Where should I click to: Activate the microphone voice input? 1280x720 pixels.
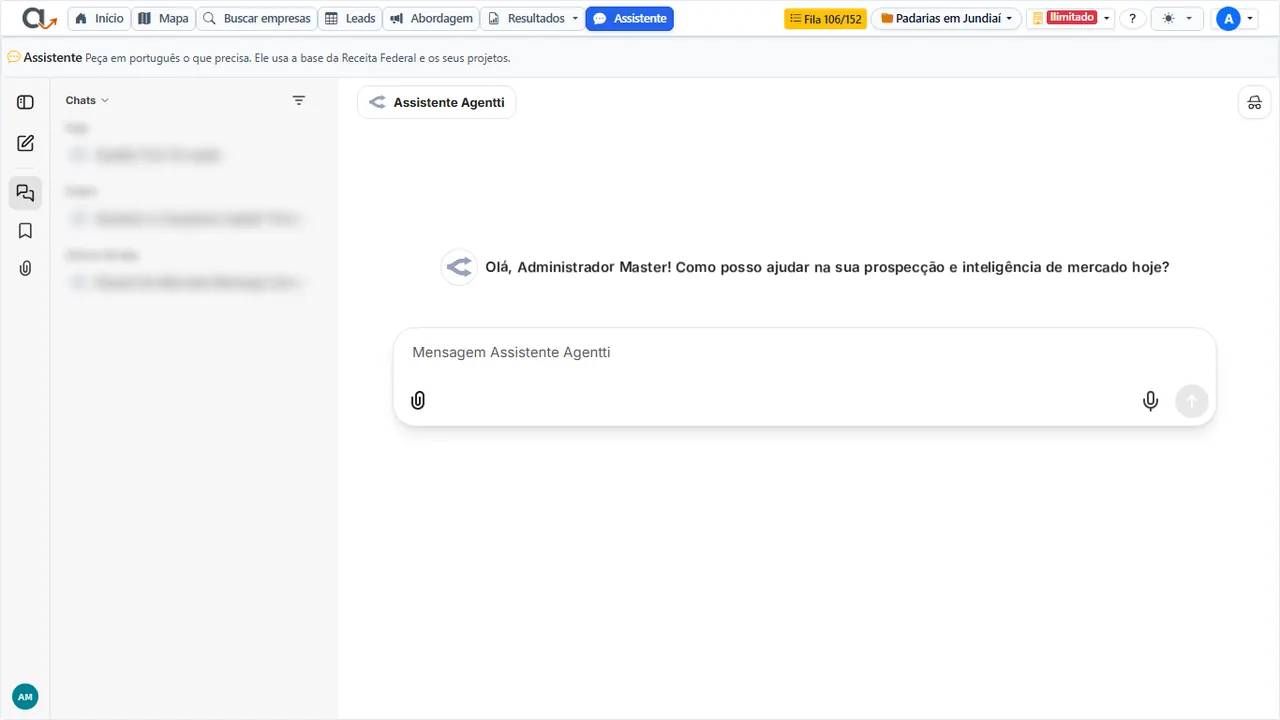(1151, 401)
